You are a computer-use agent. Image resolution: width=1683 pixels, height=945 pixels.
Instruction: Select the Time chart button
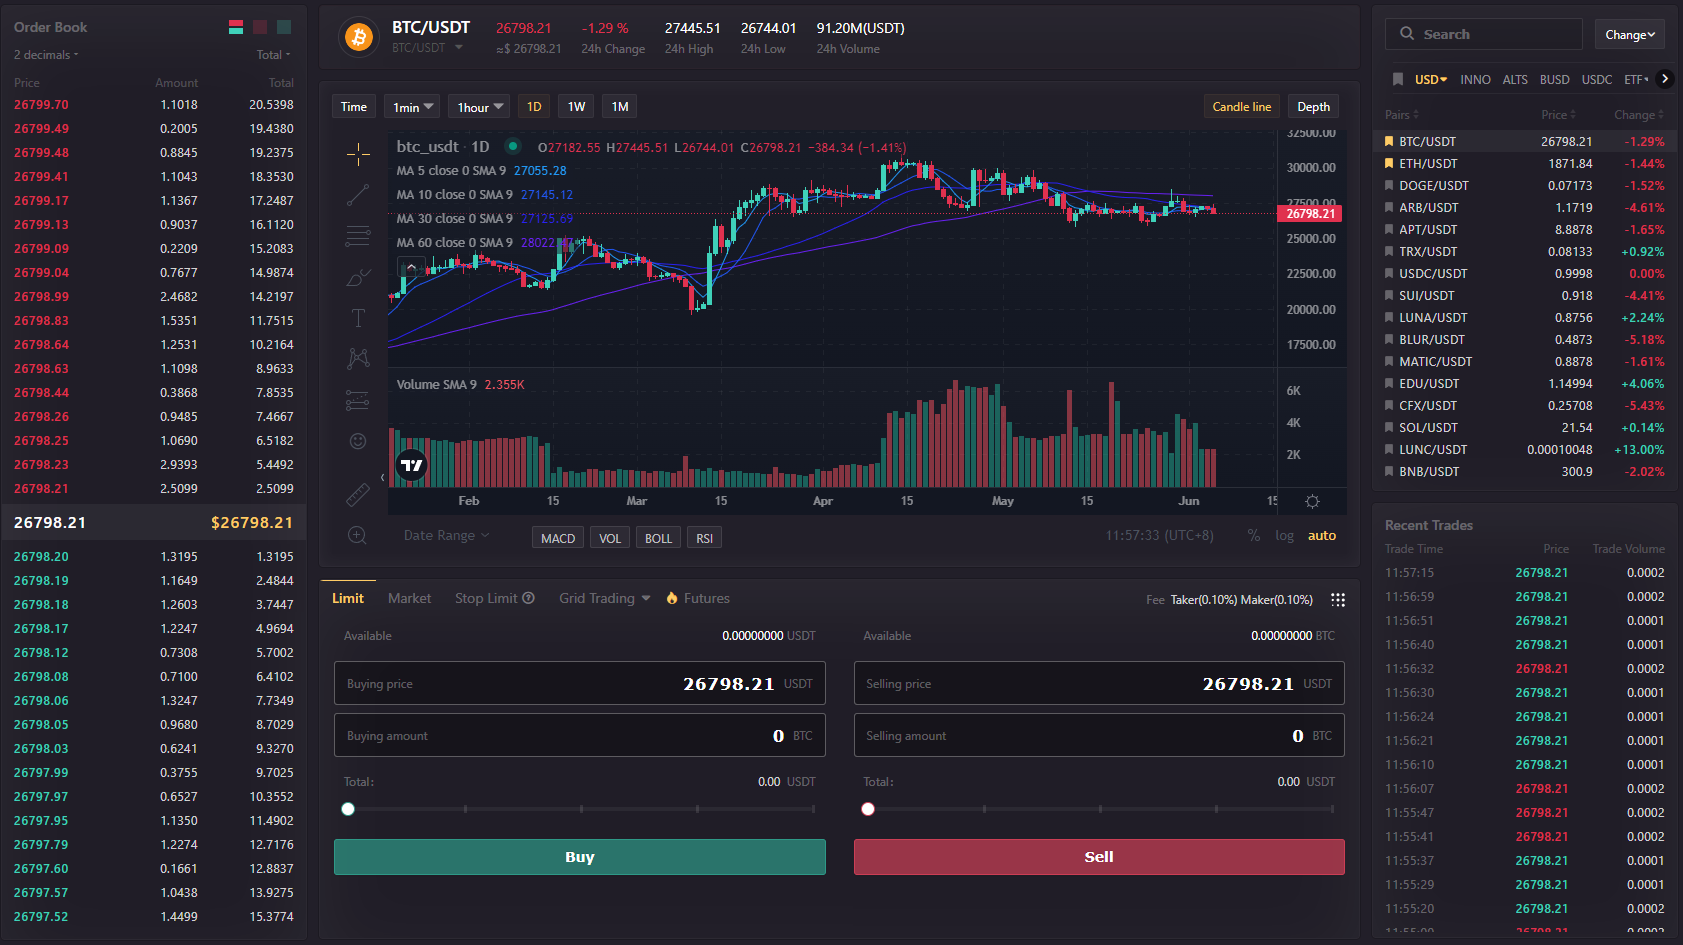[x=354, y=107]
